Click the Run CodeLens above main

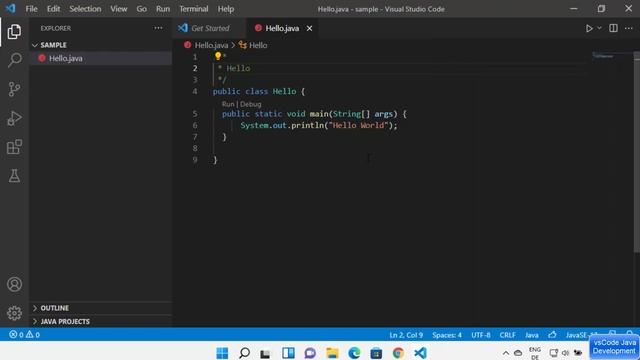[x=228, y=104]
